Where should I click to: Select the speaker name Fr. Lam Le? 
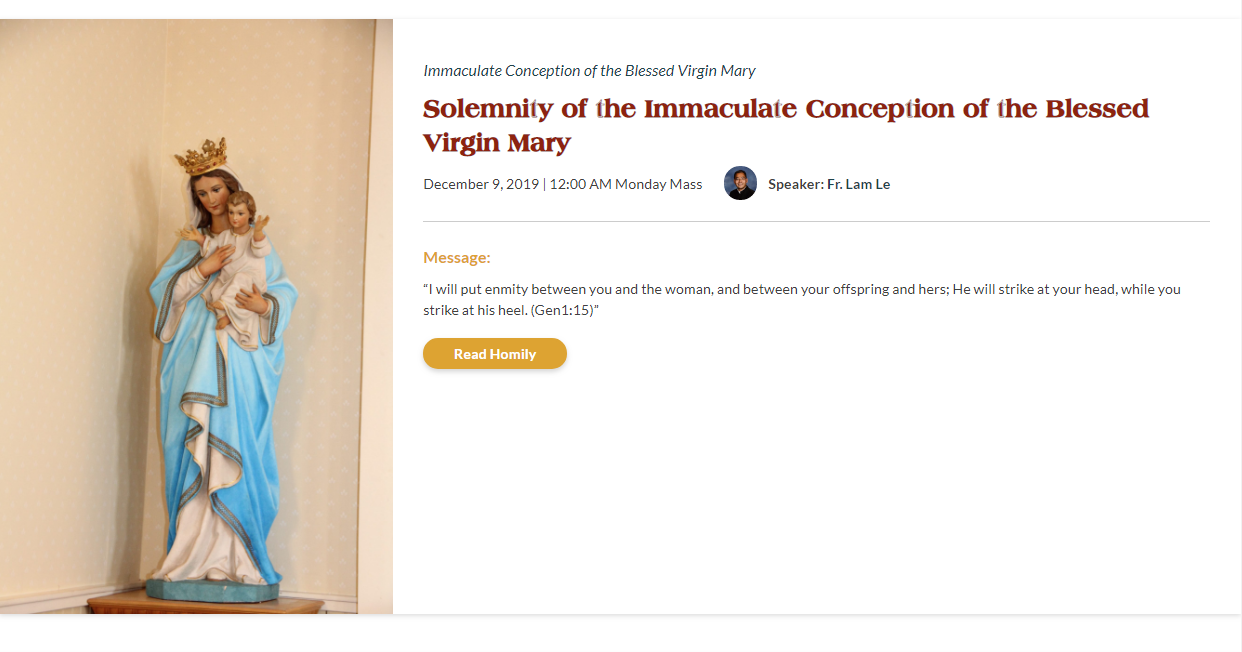pyautogui.click(x=858, y=184)
